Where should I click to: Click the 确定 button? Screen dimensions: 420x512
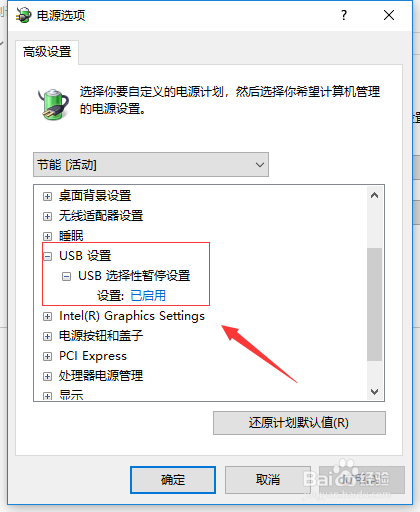[x=173, y=480]
